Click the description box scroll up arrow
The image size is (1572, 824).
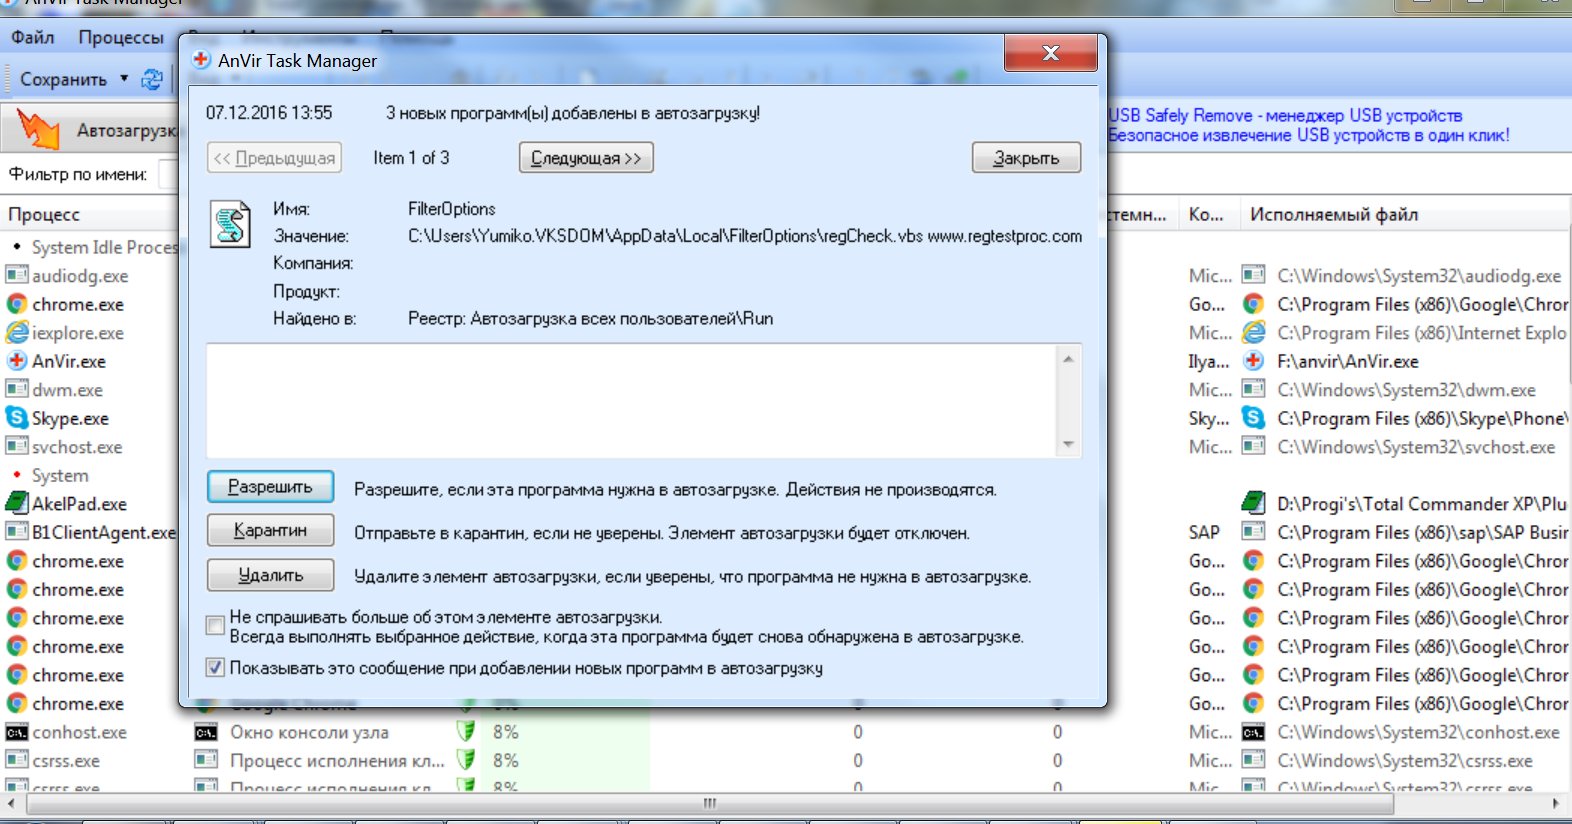click(x=1068, y=358)
